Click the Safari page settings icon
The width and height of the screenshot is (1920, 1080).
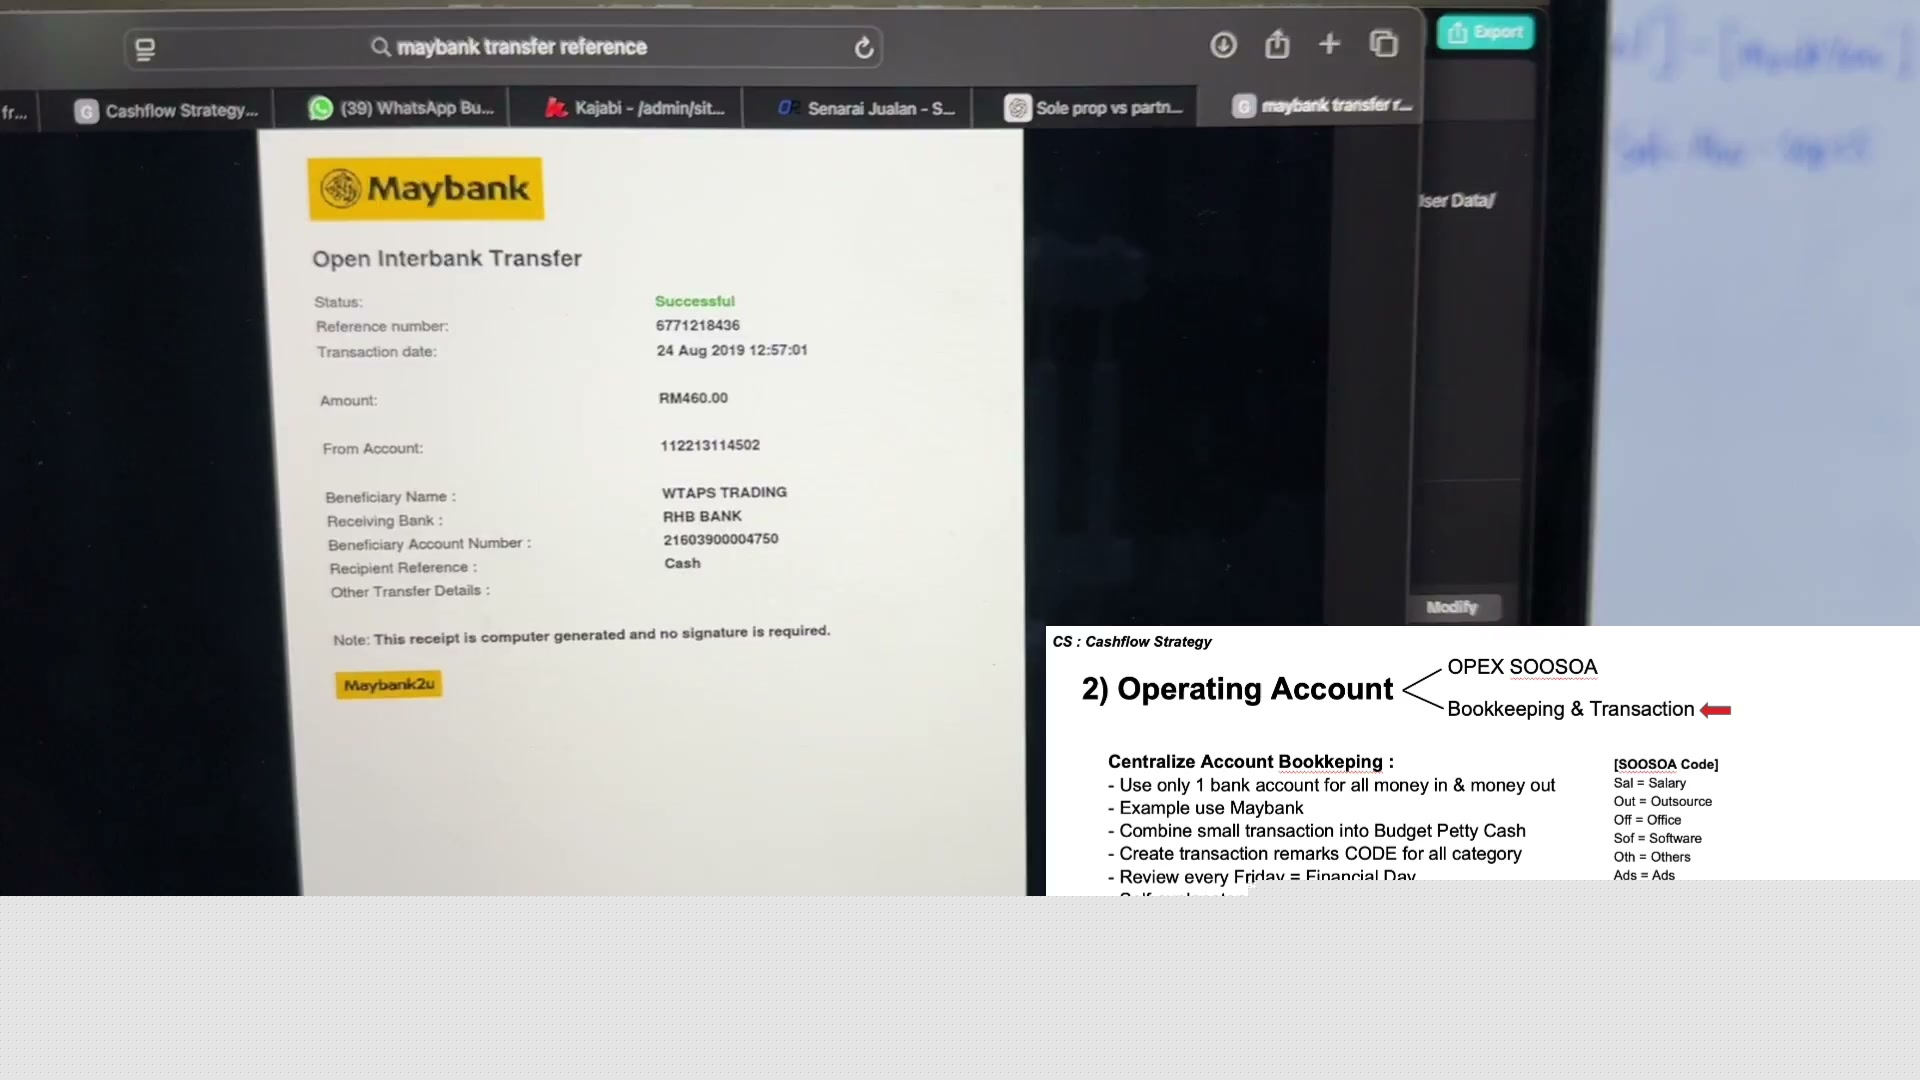(145, 49)
